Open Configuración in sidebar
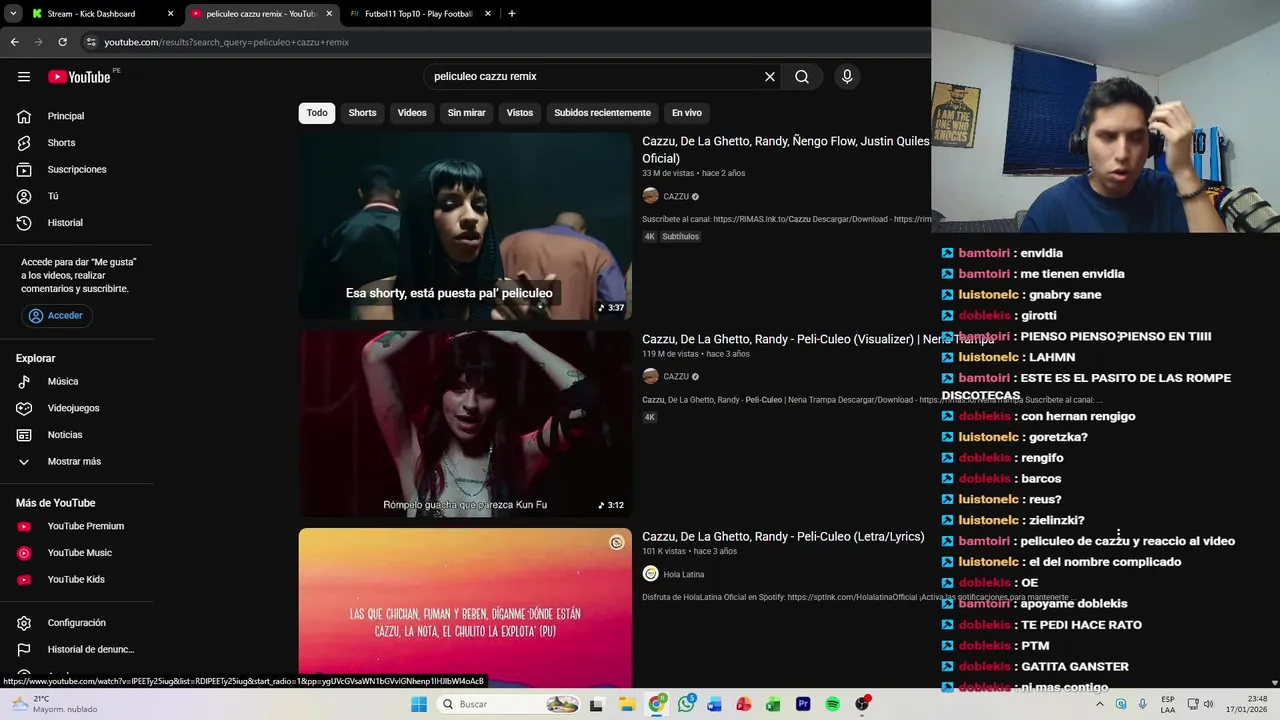Screen dimensions: 1280x720 click(77, 623)
